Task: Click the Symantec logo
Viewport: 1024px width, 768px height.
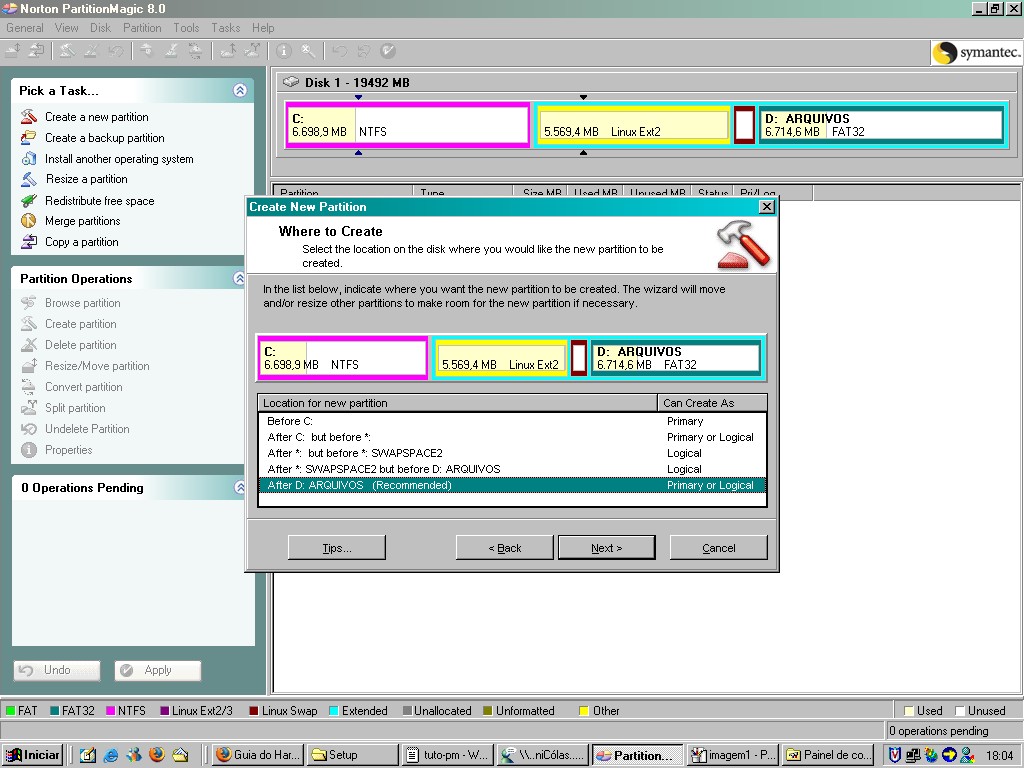Action: pos(976,52)
